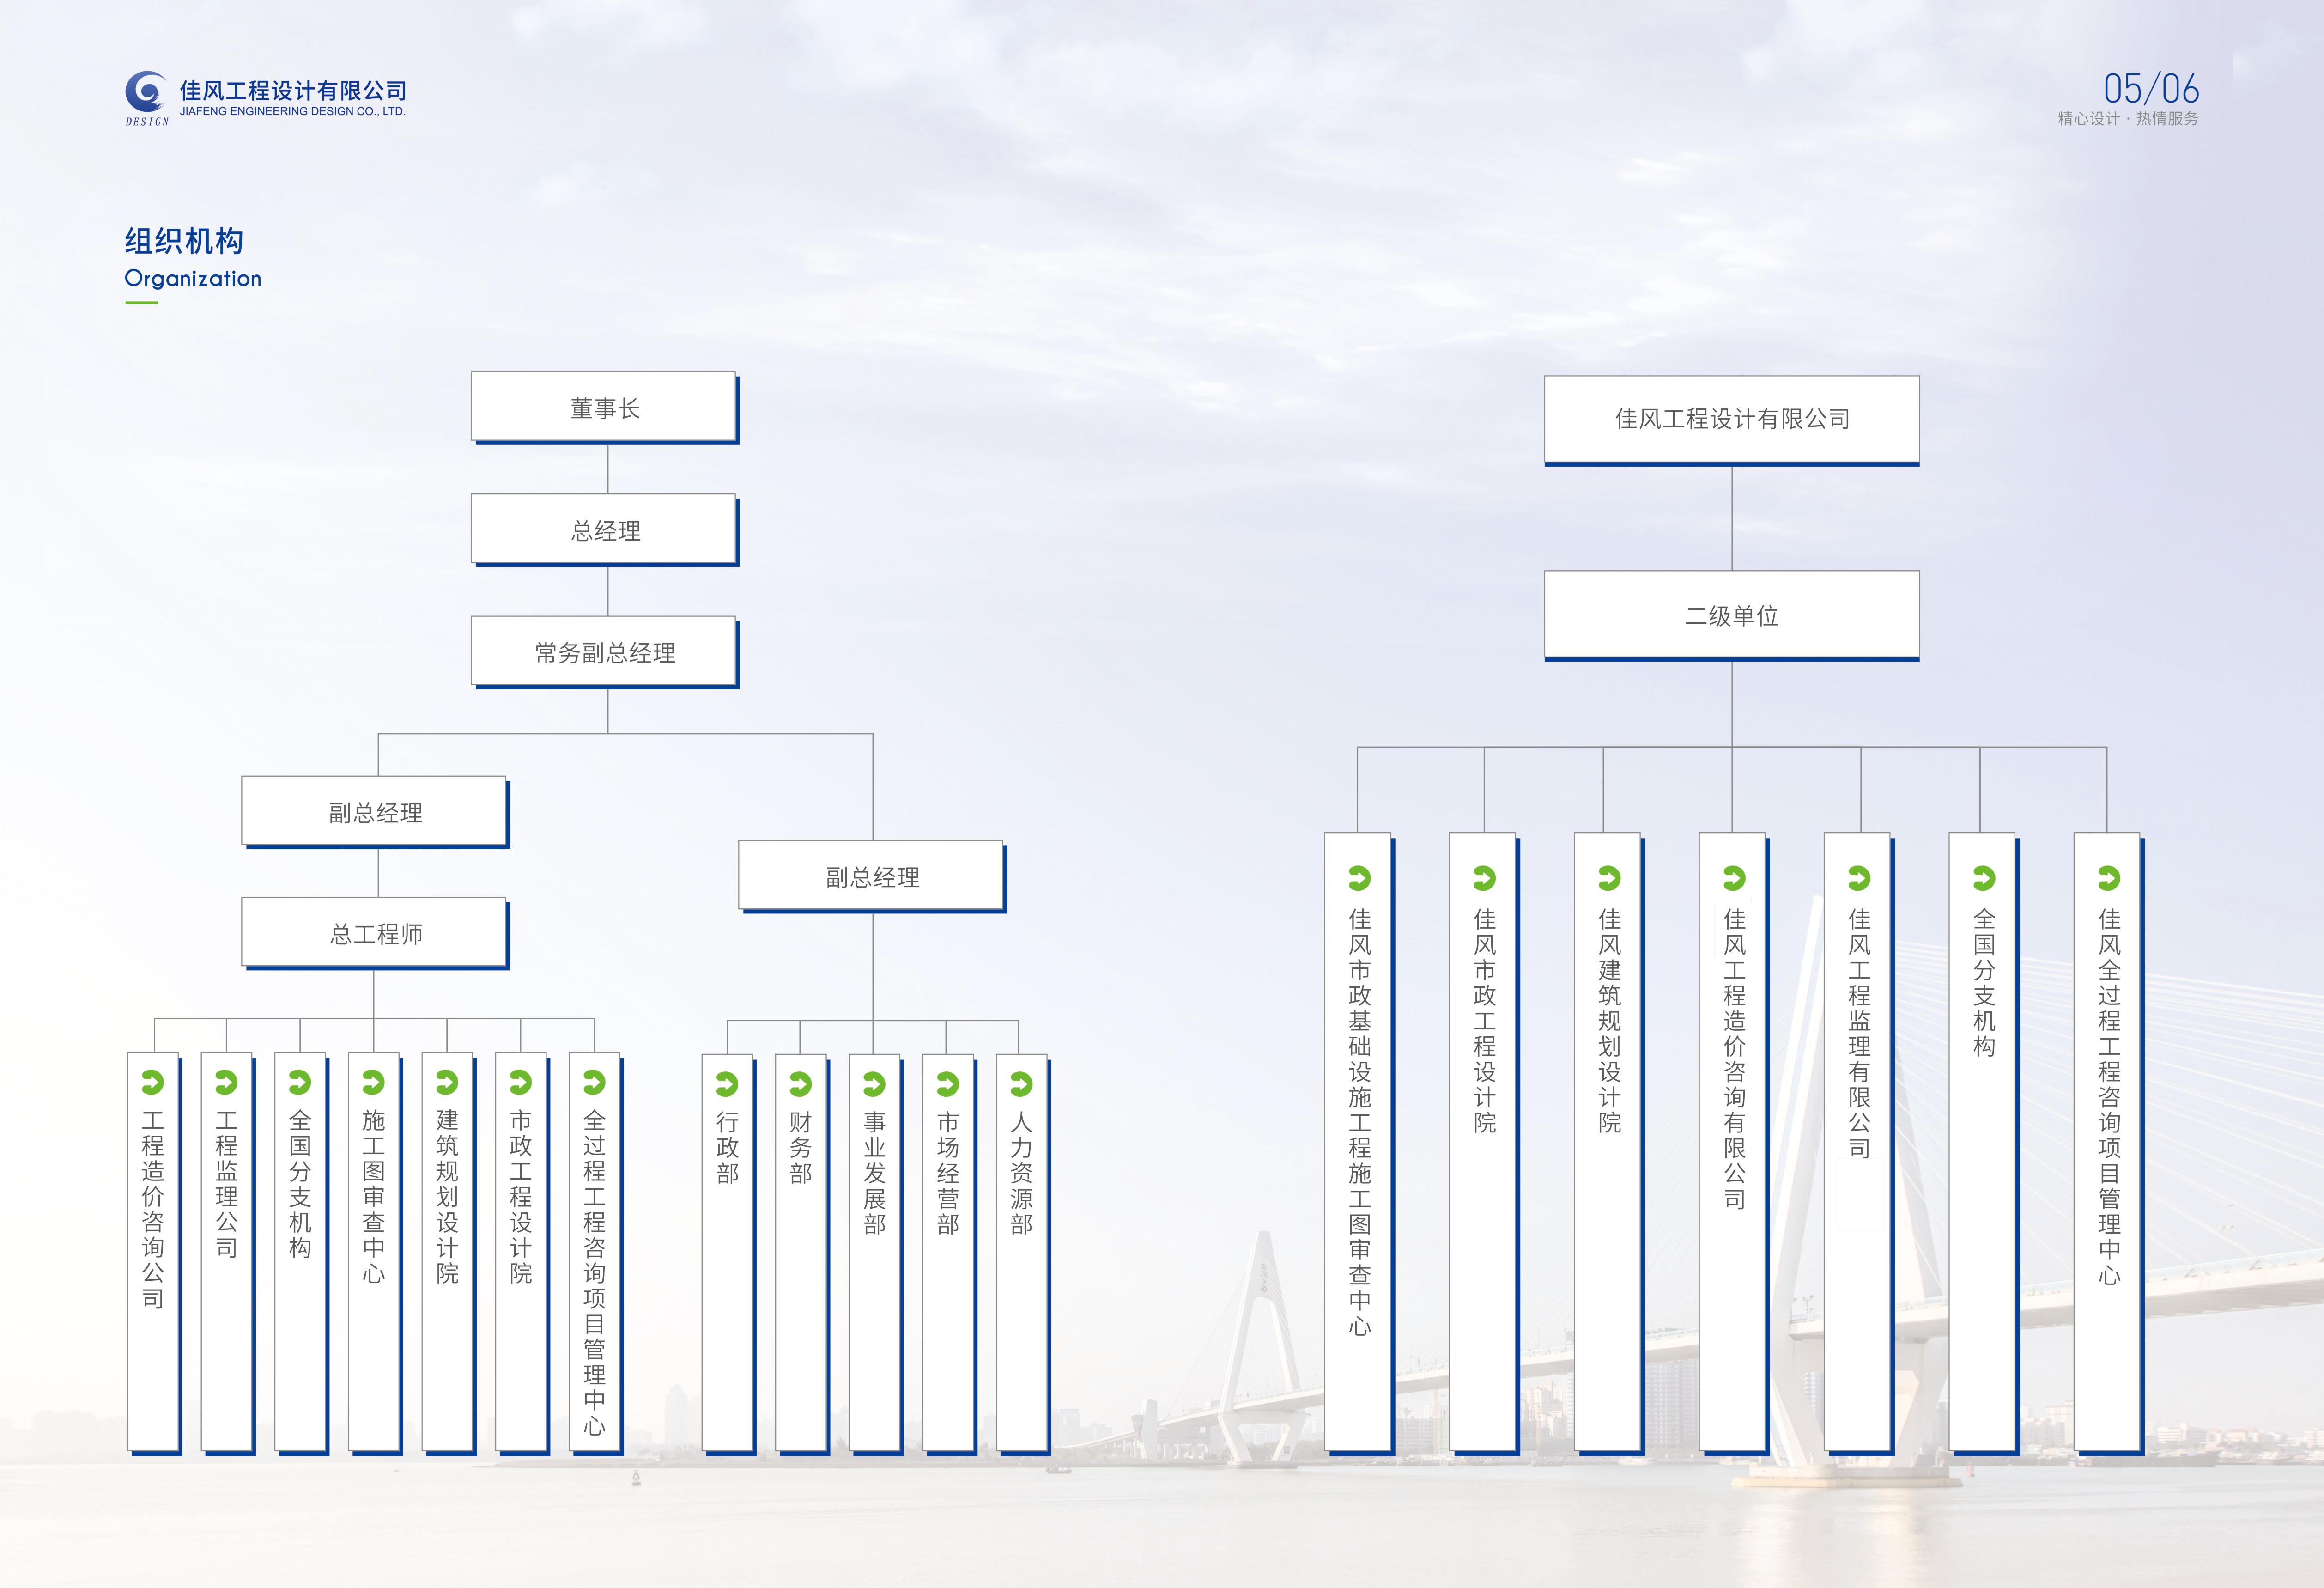Image resolution: width=2324 pixels, height=1588 pixels.
Task: Click green arrow icon above 行政部
Action: pyautogui.click(x=727, y=1084)
